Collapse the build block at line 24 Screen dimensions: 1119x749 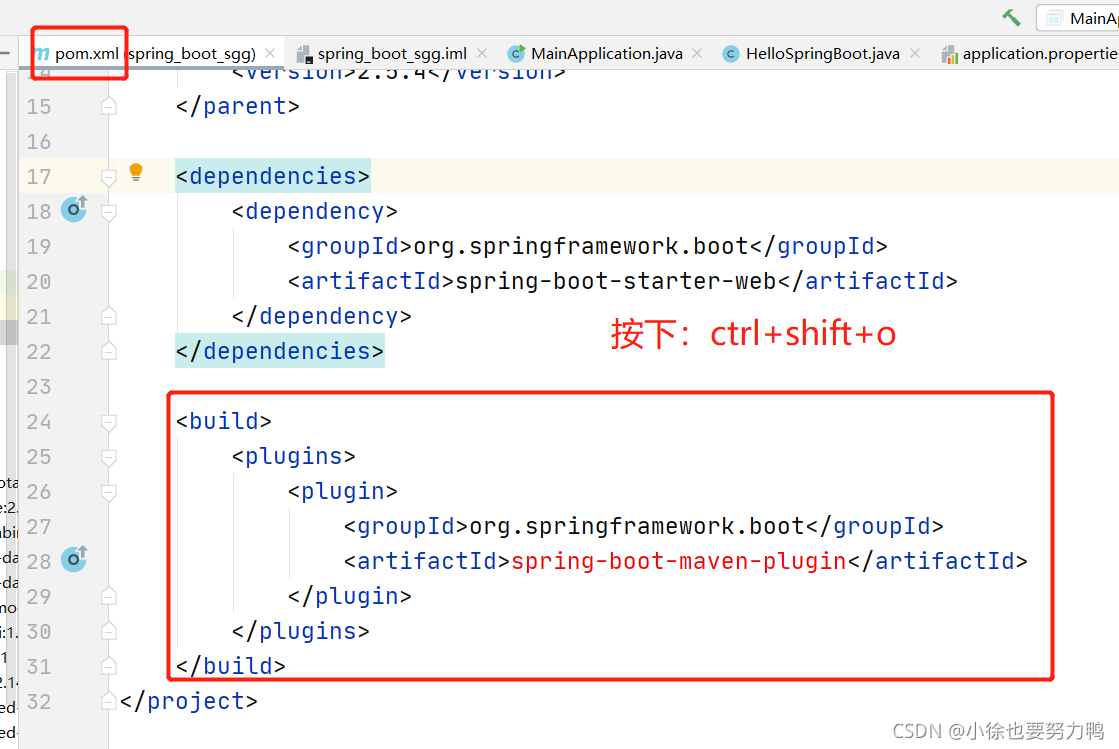tap(108, 422)
